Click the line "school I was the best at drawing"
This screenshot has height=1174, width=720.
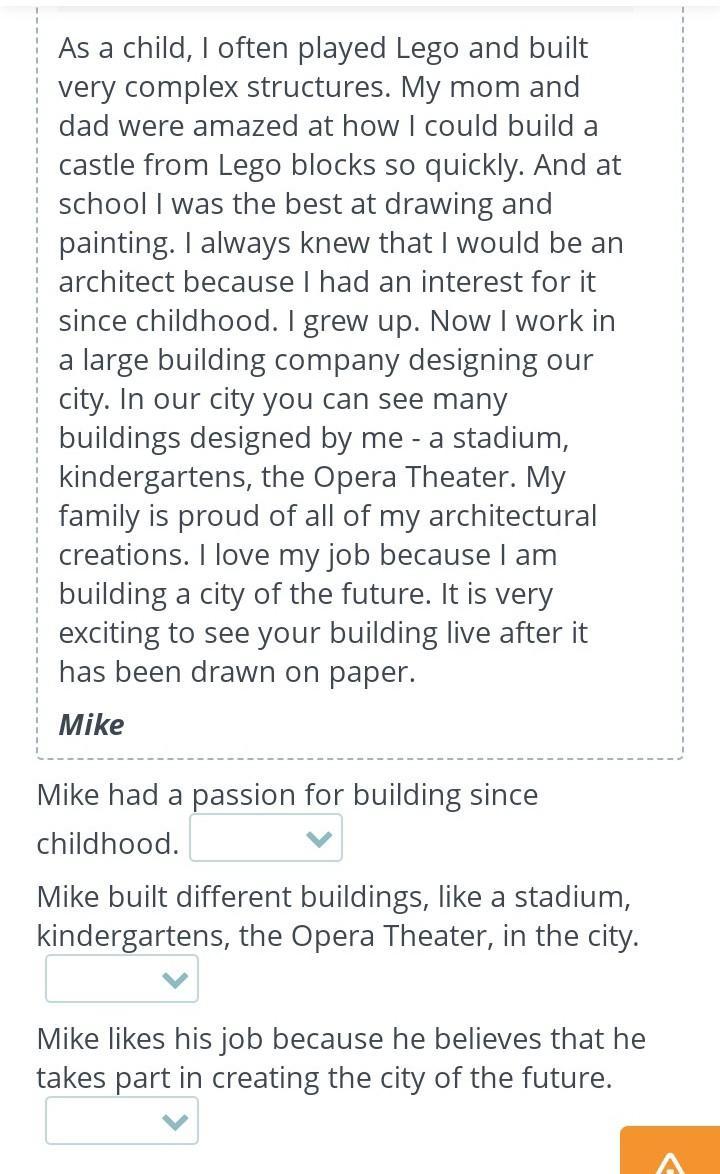point(305,204)
